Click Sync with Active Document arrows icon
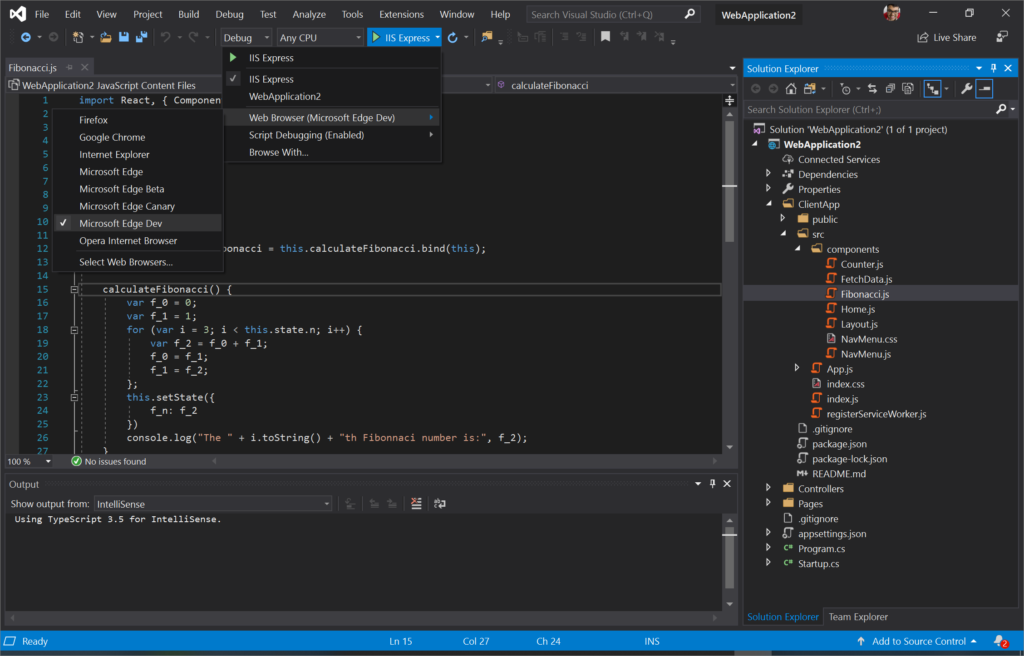 point(872,89)
